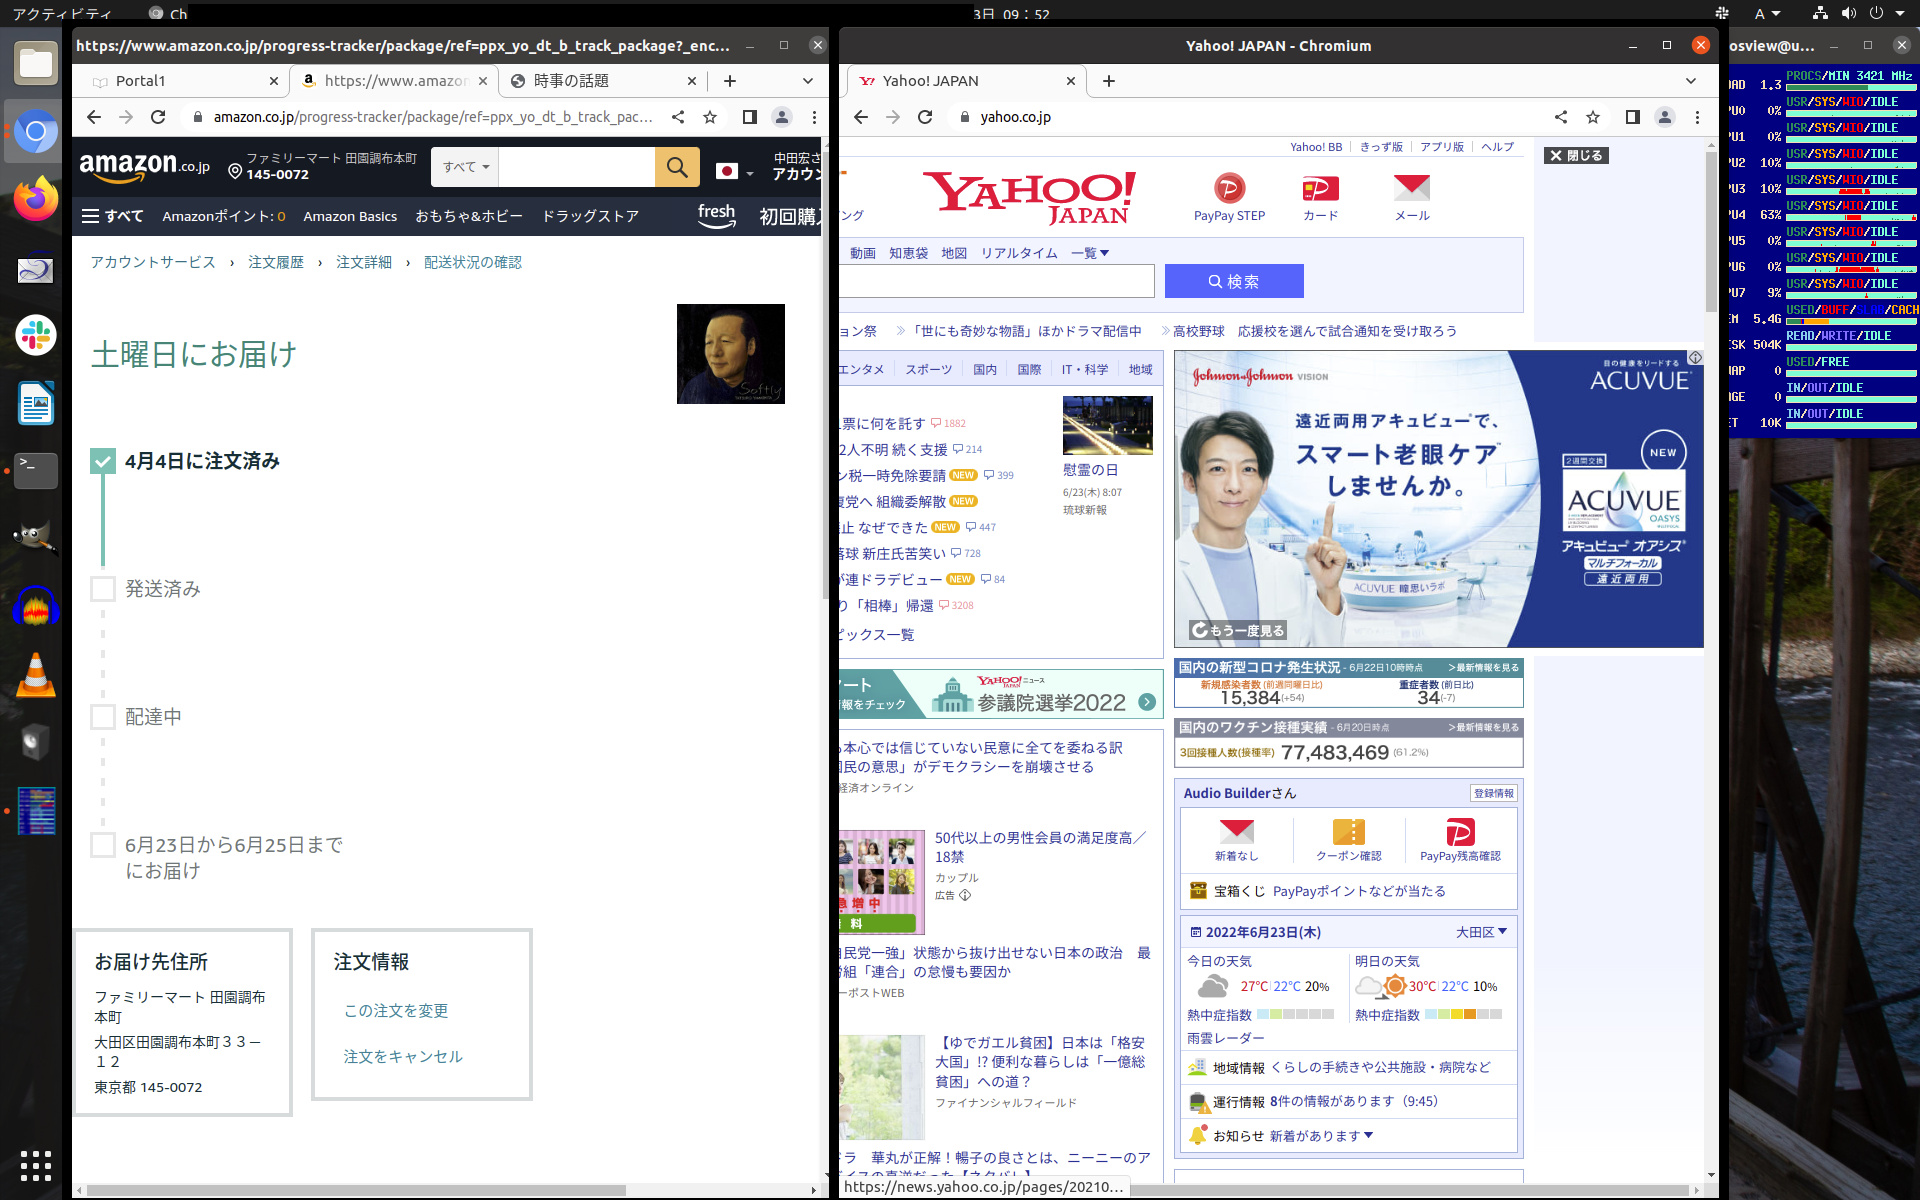Reload the Amazon page
Viewport: 1920px width, 1200px height.
point(158,117)
